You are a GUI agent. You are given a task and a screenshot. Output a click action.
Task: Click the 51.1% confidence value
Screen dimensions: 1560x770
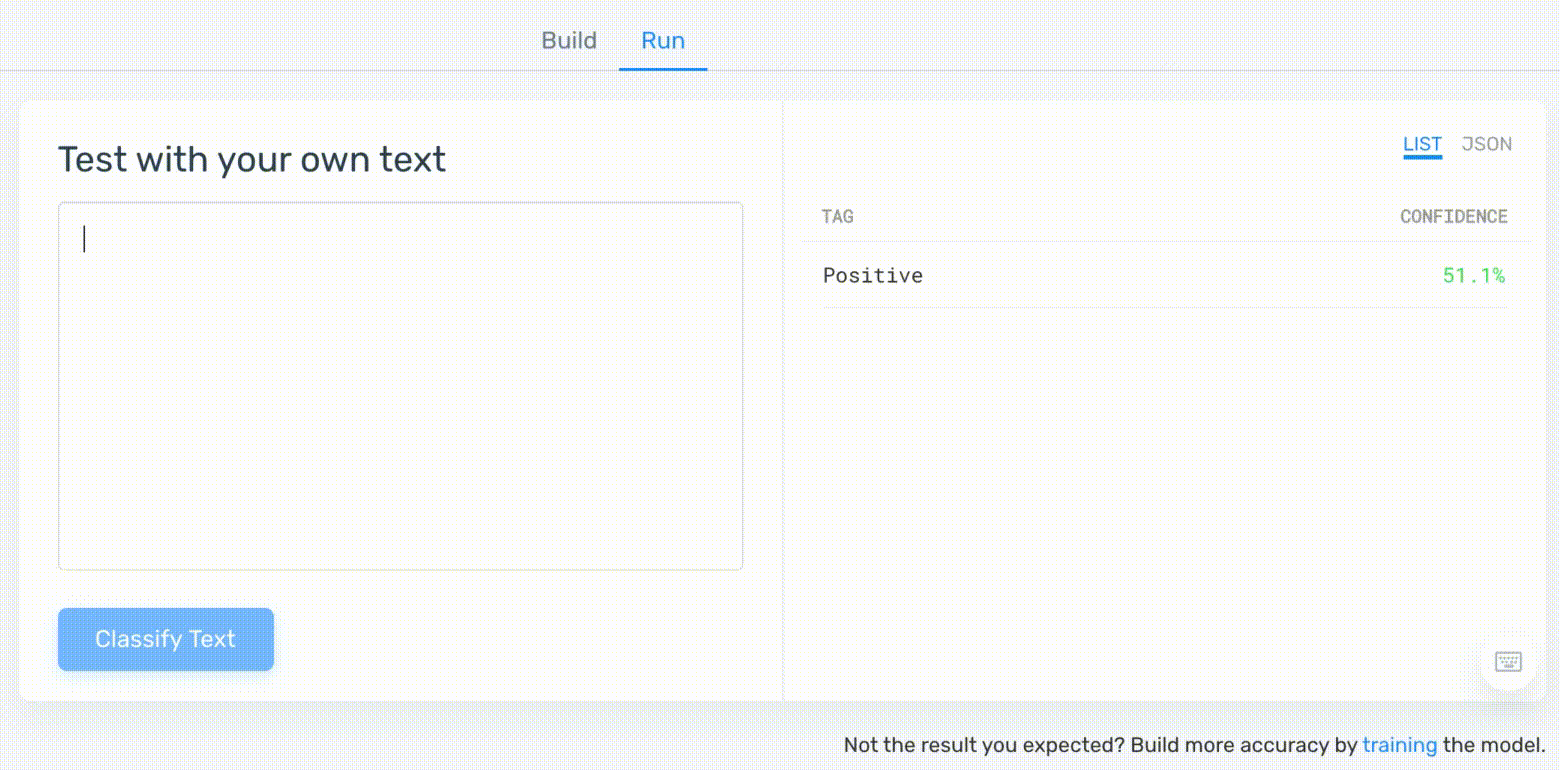coord(1473,276)
